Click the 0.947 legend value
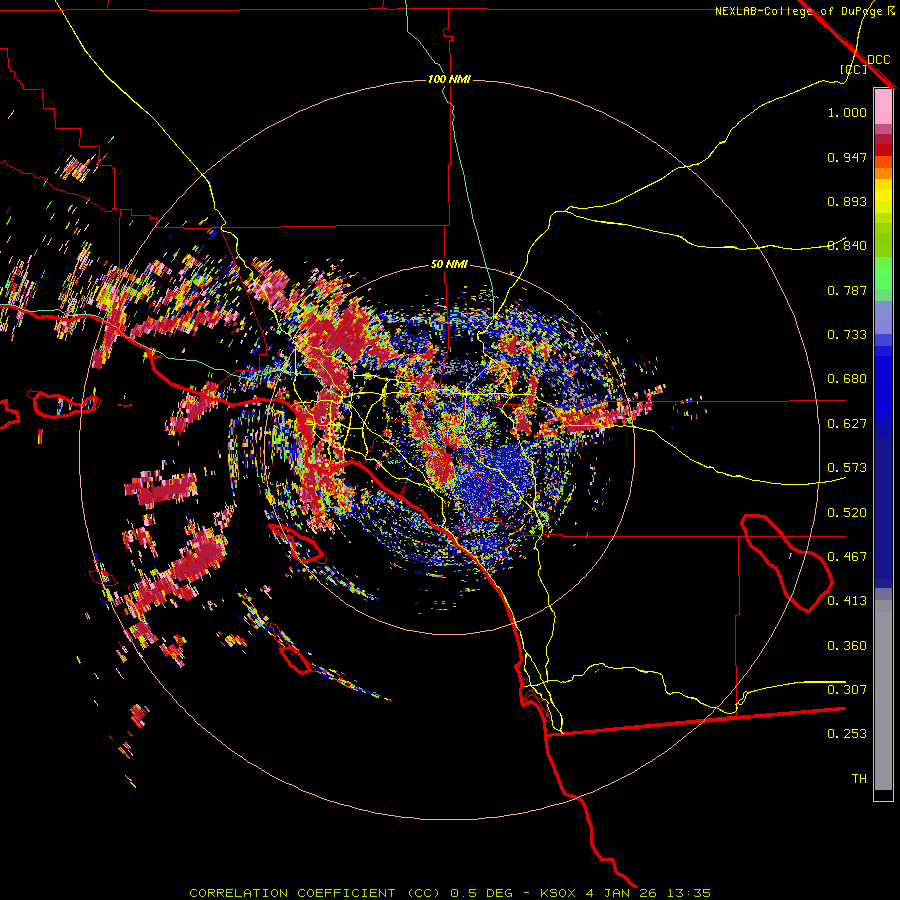The width and height of the screenshot is (900, 900). (x=847, y=157)
